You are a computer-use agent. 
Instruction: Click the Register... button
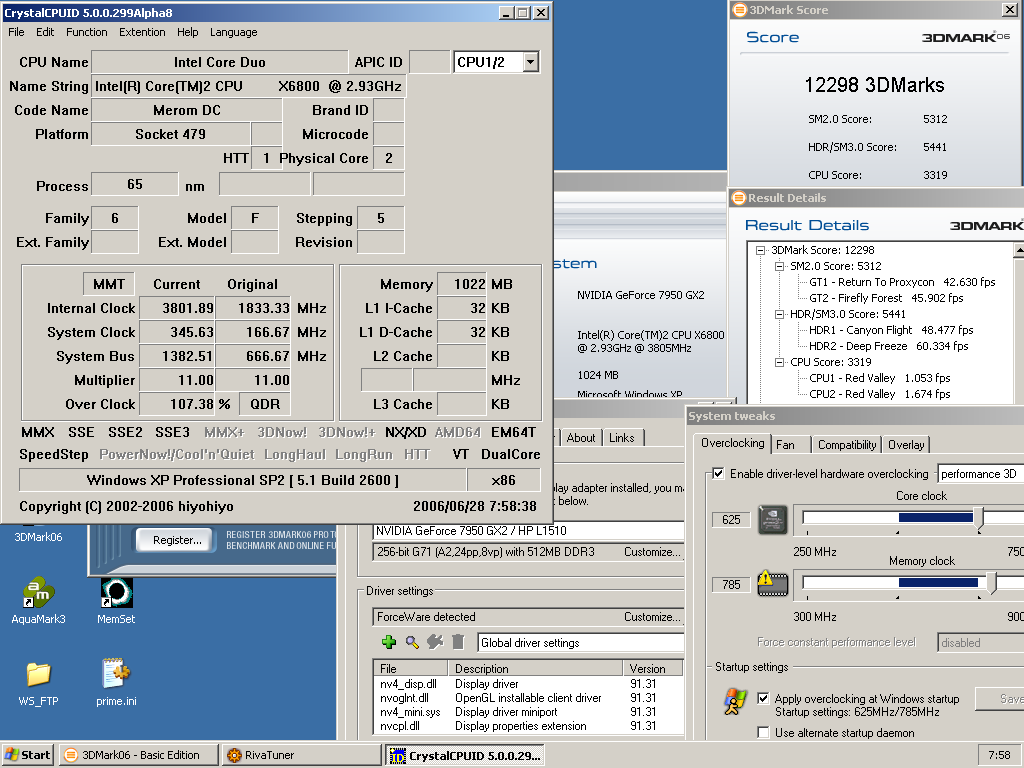click(x=177, y=540)
